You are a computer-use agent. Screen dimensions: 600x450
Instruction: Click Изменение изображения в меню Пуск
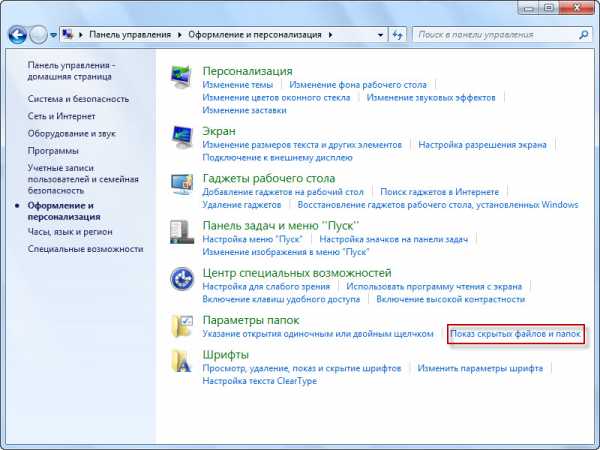click(286, 252)
